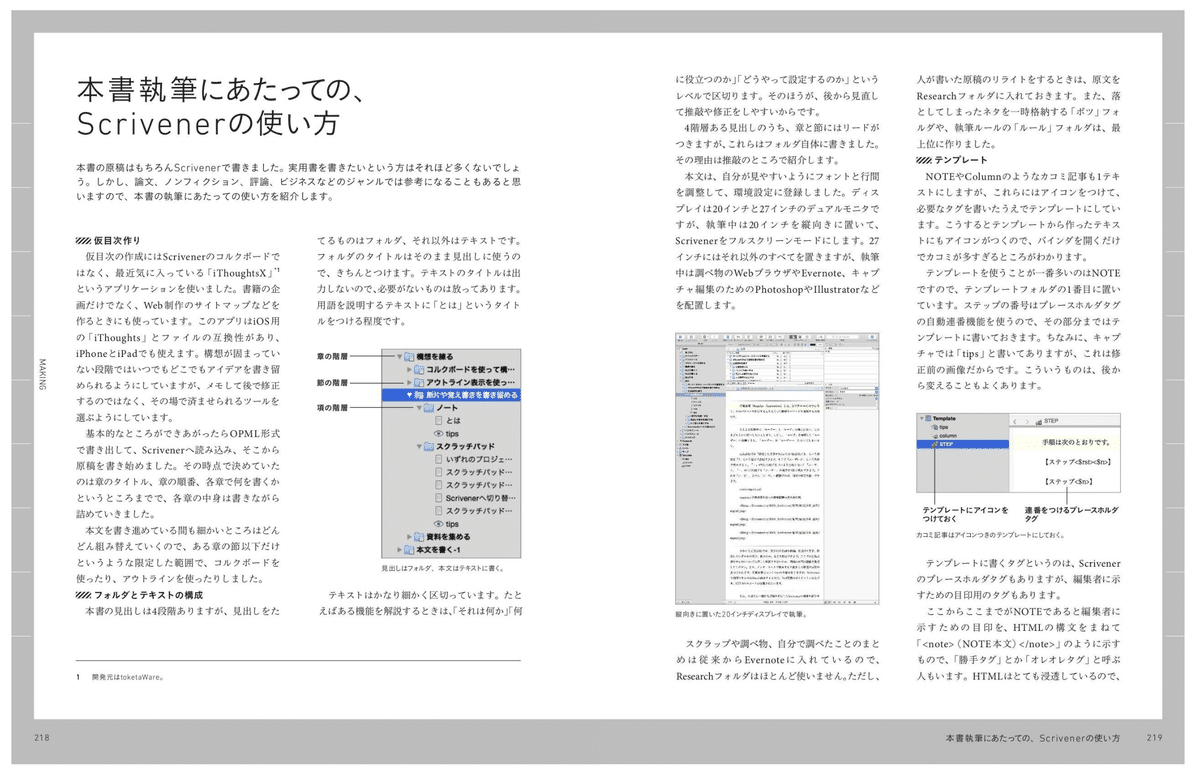Select the 構想を練る folder icon
This screenshot has width=1200, height=776.
pos(409,356)
